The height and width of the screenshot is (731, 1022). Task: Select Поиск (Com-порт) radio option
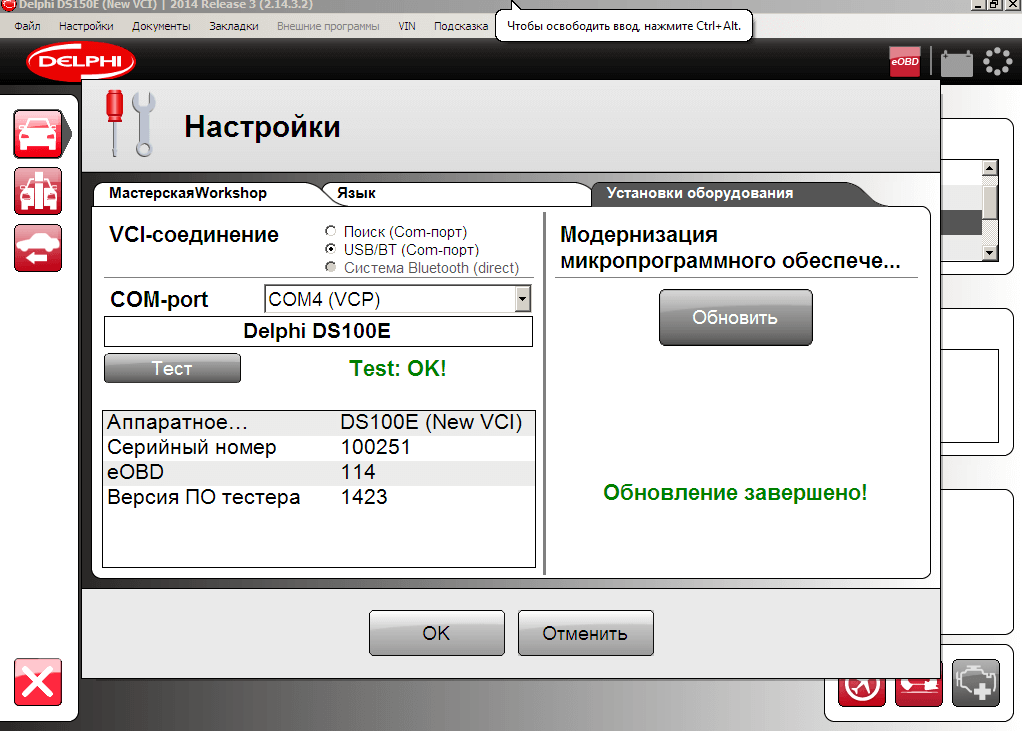tap(330, 231)
